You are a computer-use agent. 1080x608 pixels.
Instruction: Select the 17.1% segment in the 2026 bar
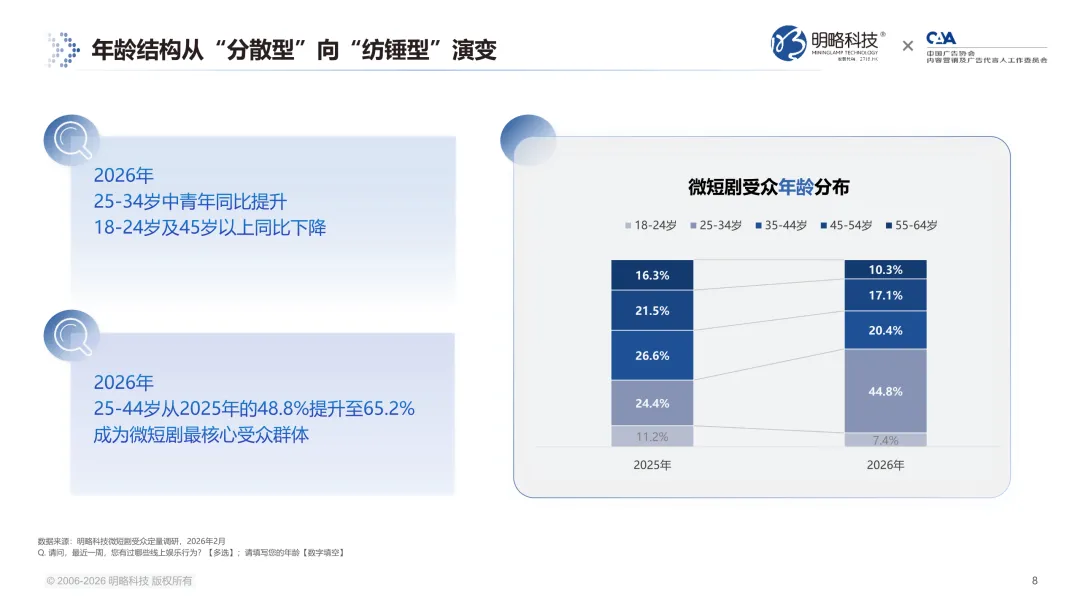[886, 295]
